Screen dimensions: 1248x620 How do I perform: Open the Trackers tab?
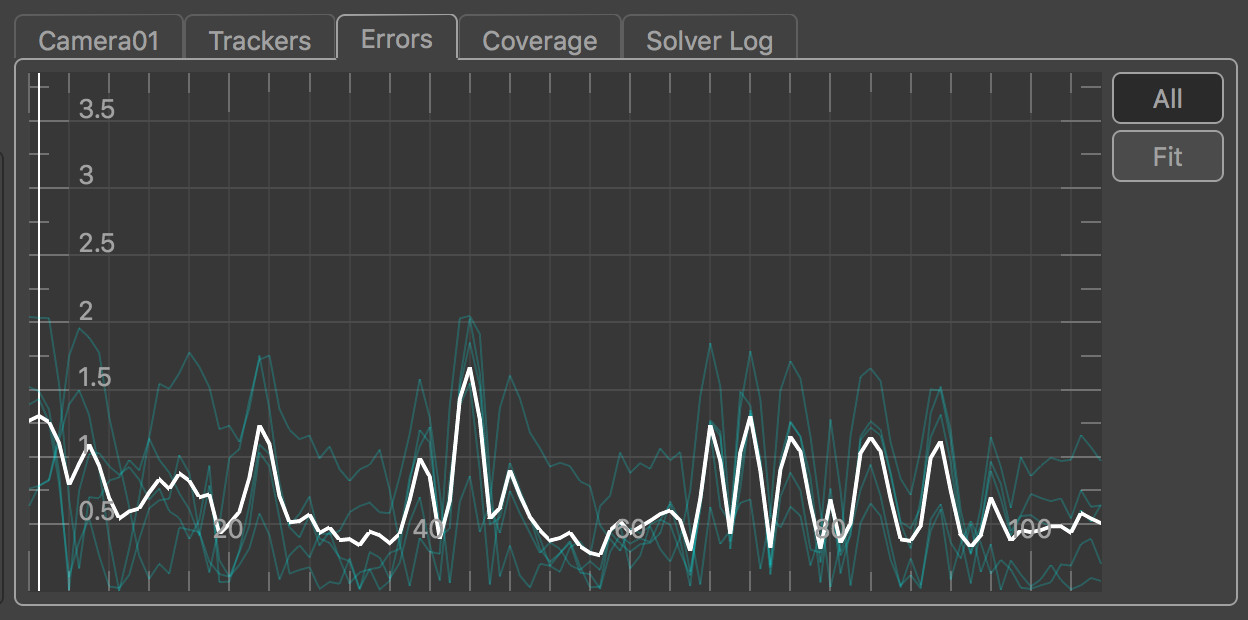pyautogui.click(x=260, y=40)
